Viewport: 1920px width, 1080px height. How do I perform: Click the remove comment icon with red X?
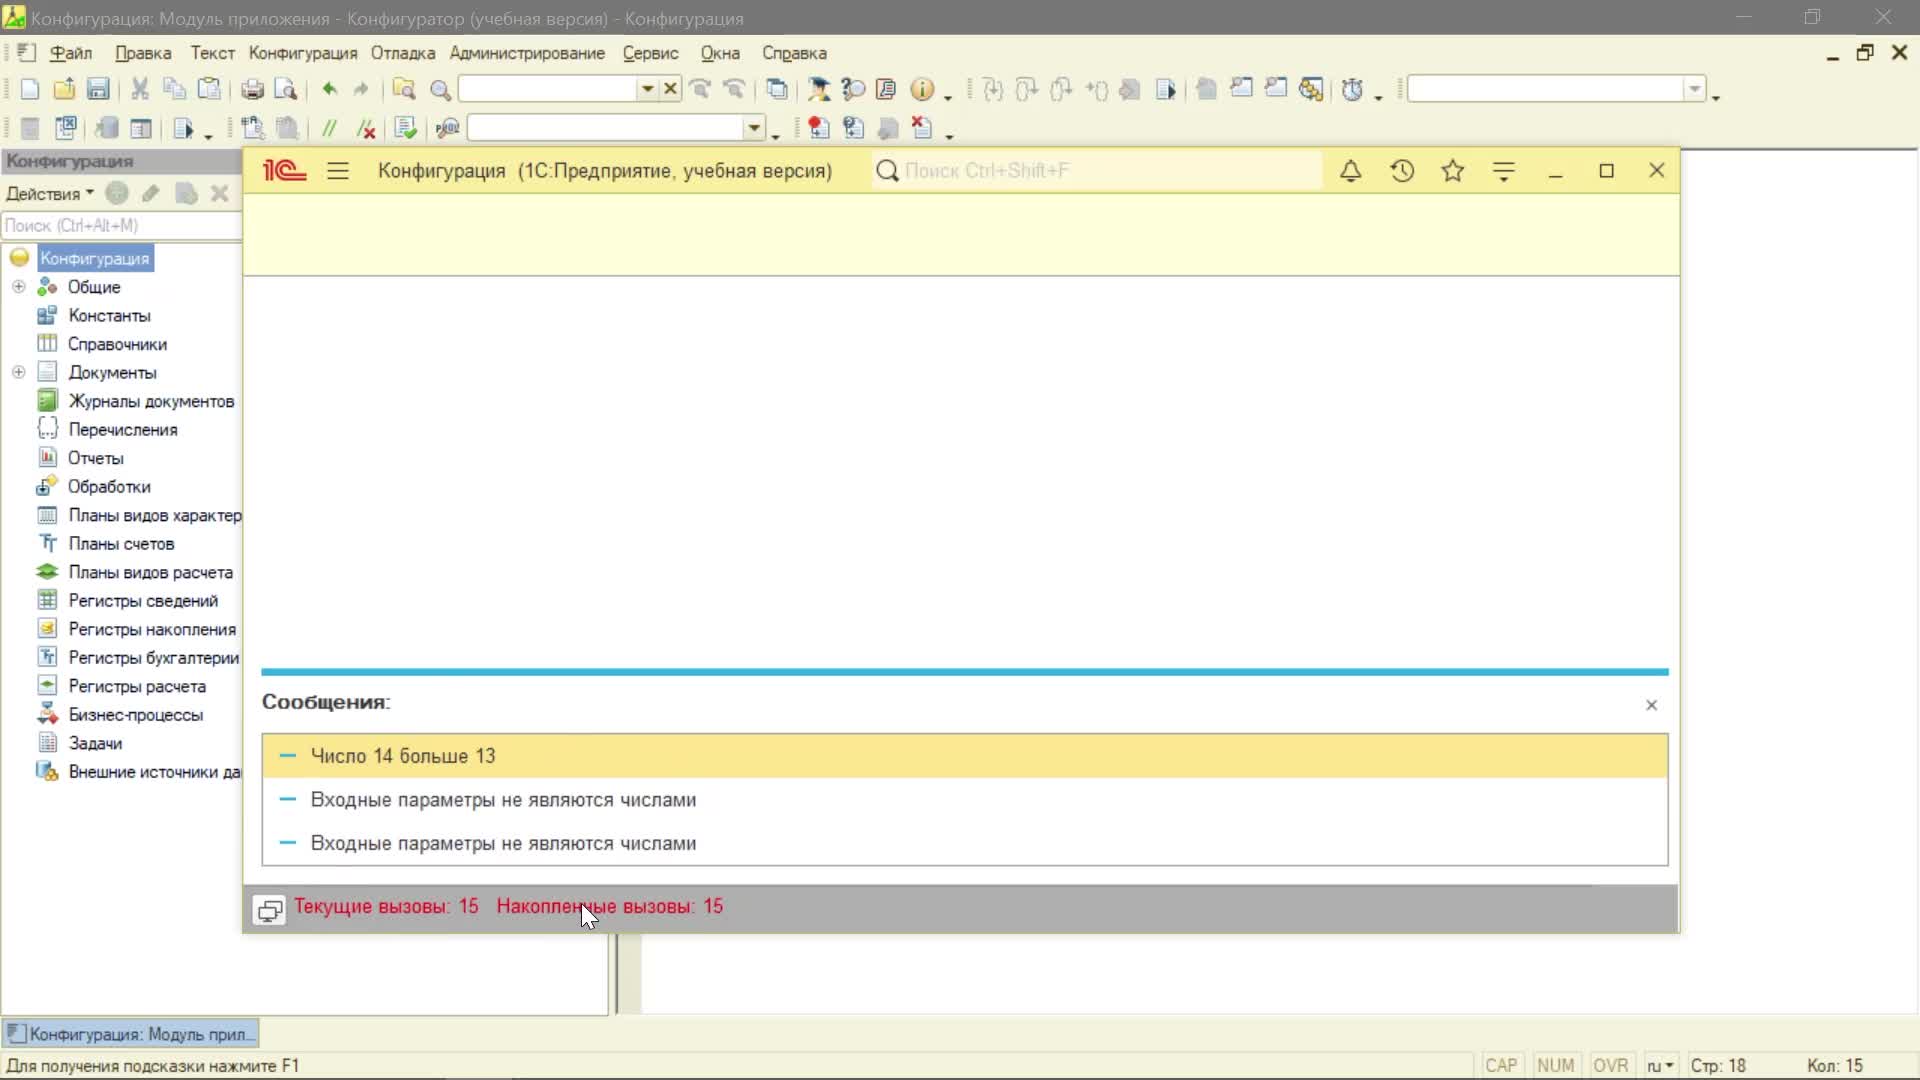(x=366, y=128)
